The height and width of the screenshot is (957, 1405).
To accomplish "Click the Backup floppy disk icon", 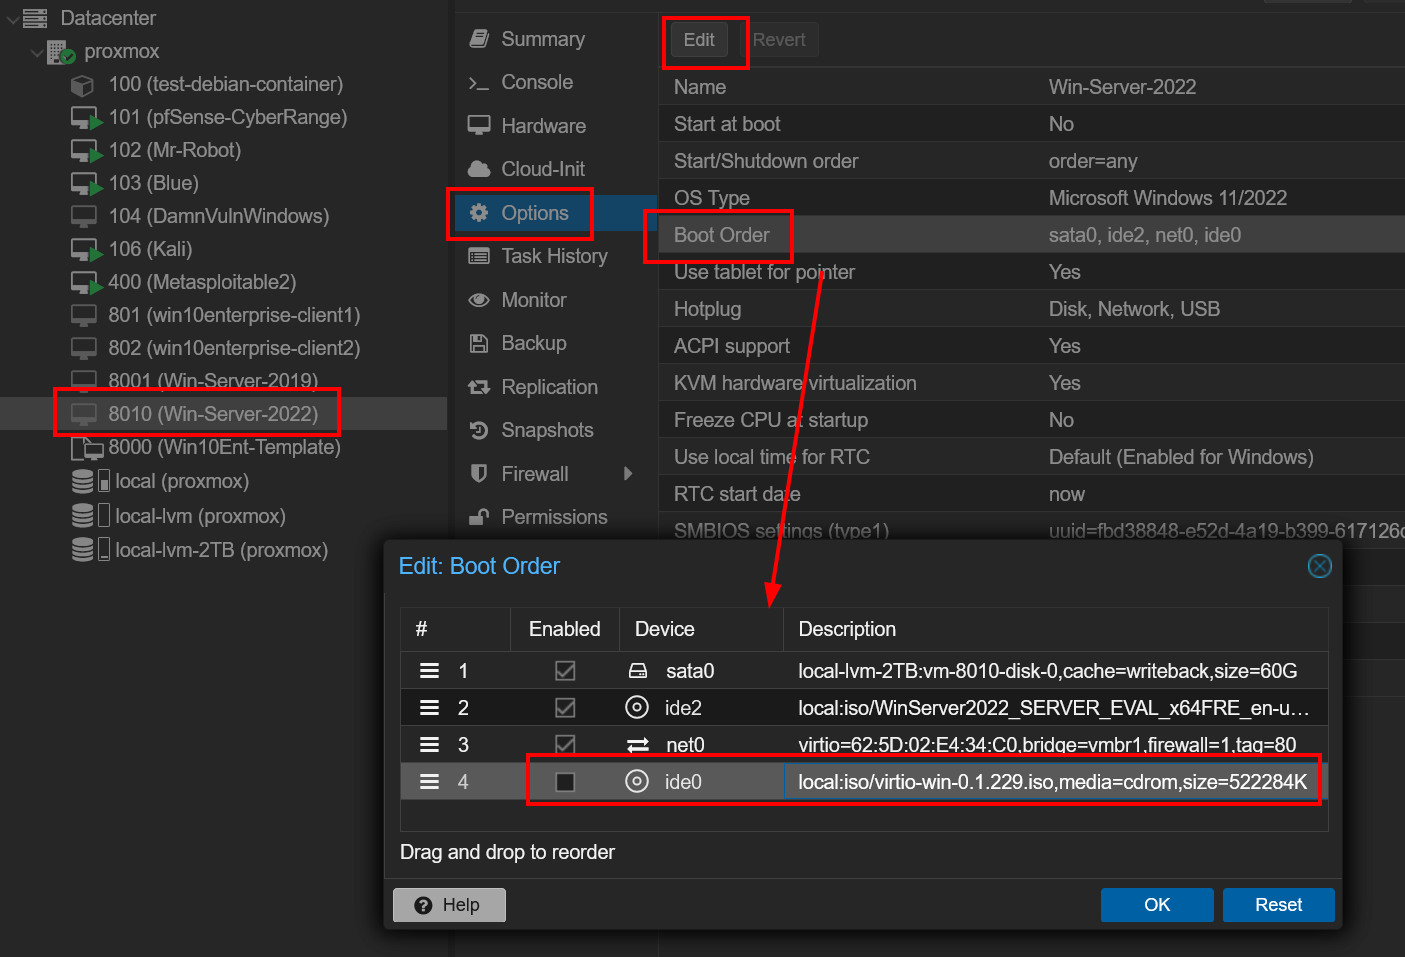I will pos(479,343).
